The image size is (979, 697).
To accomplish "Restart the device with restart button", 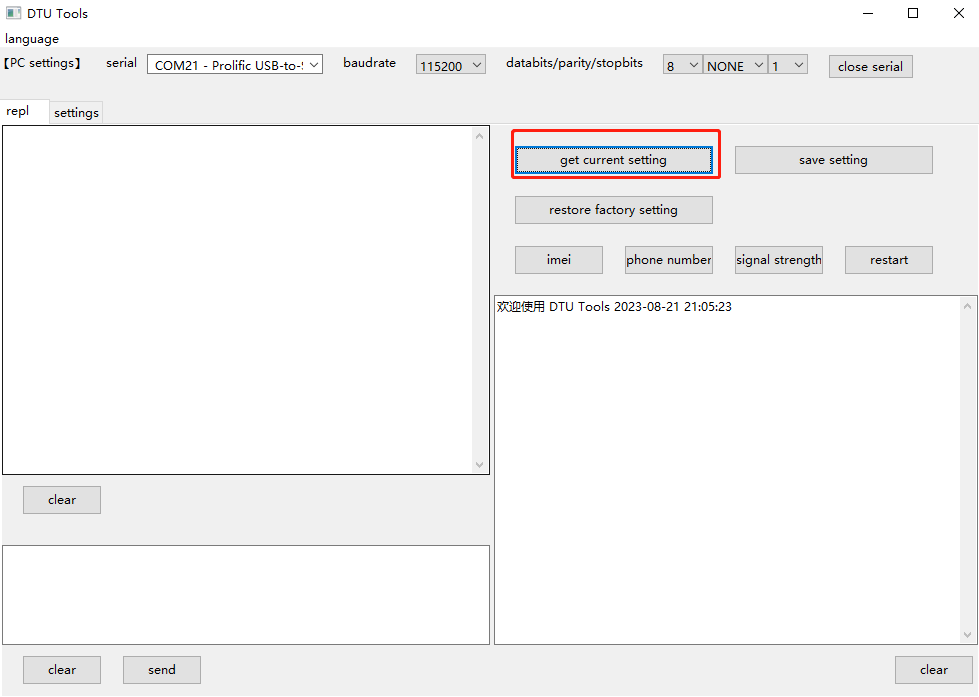I will [888, 260].
